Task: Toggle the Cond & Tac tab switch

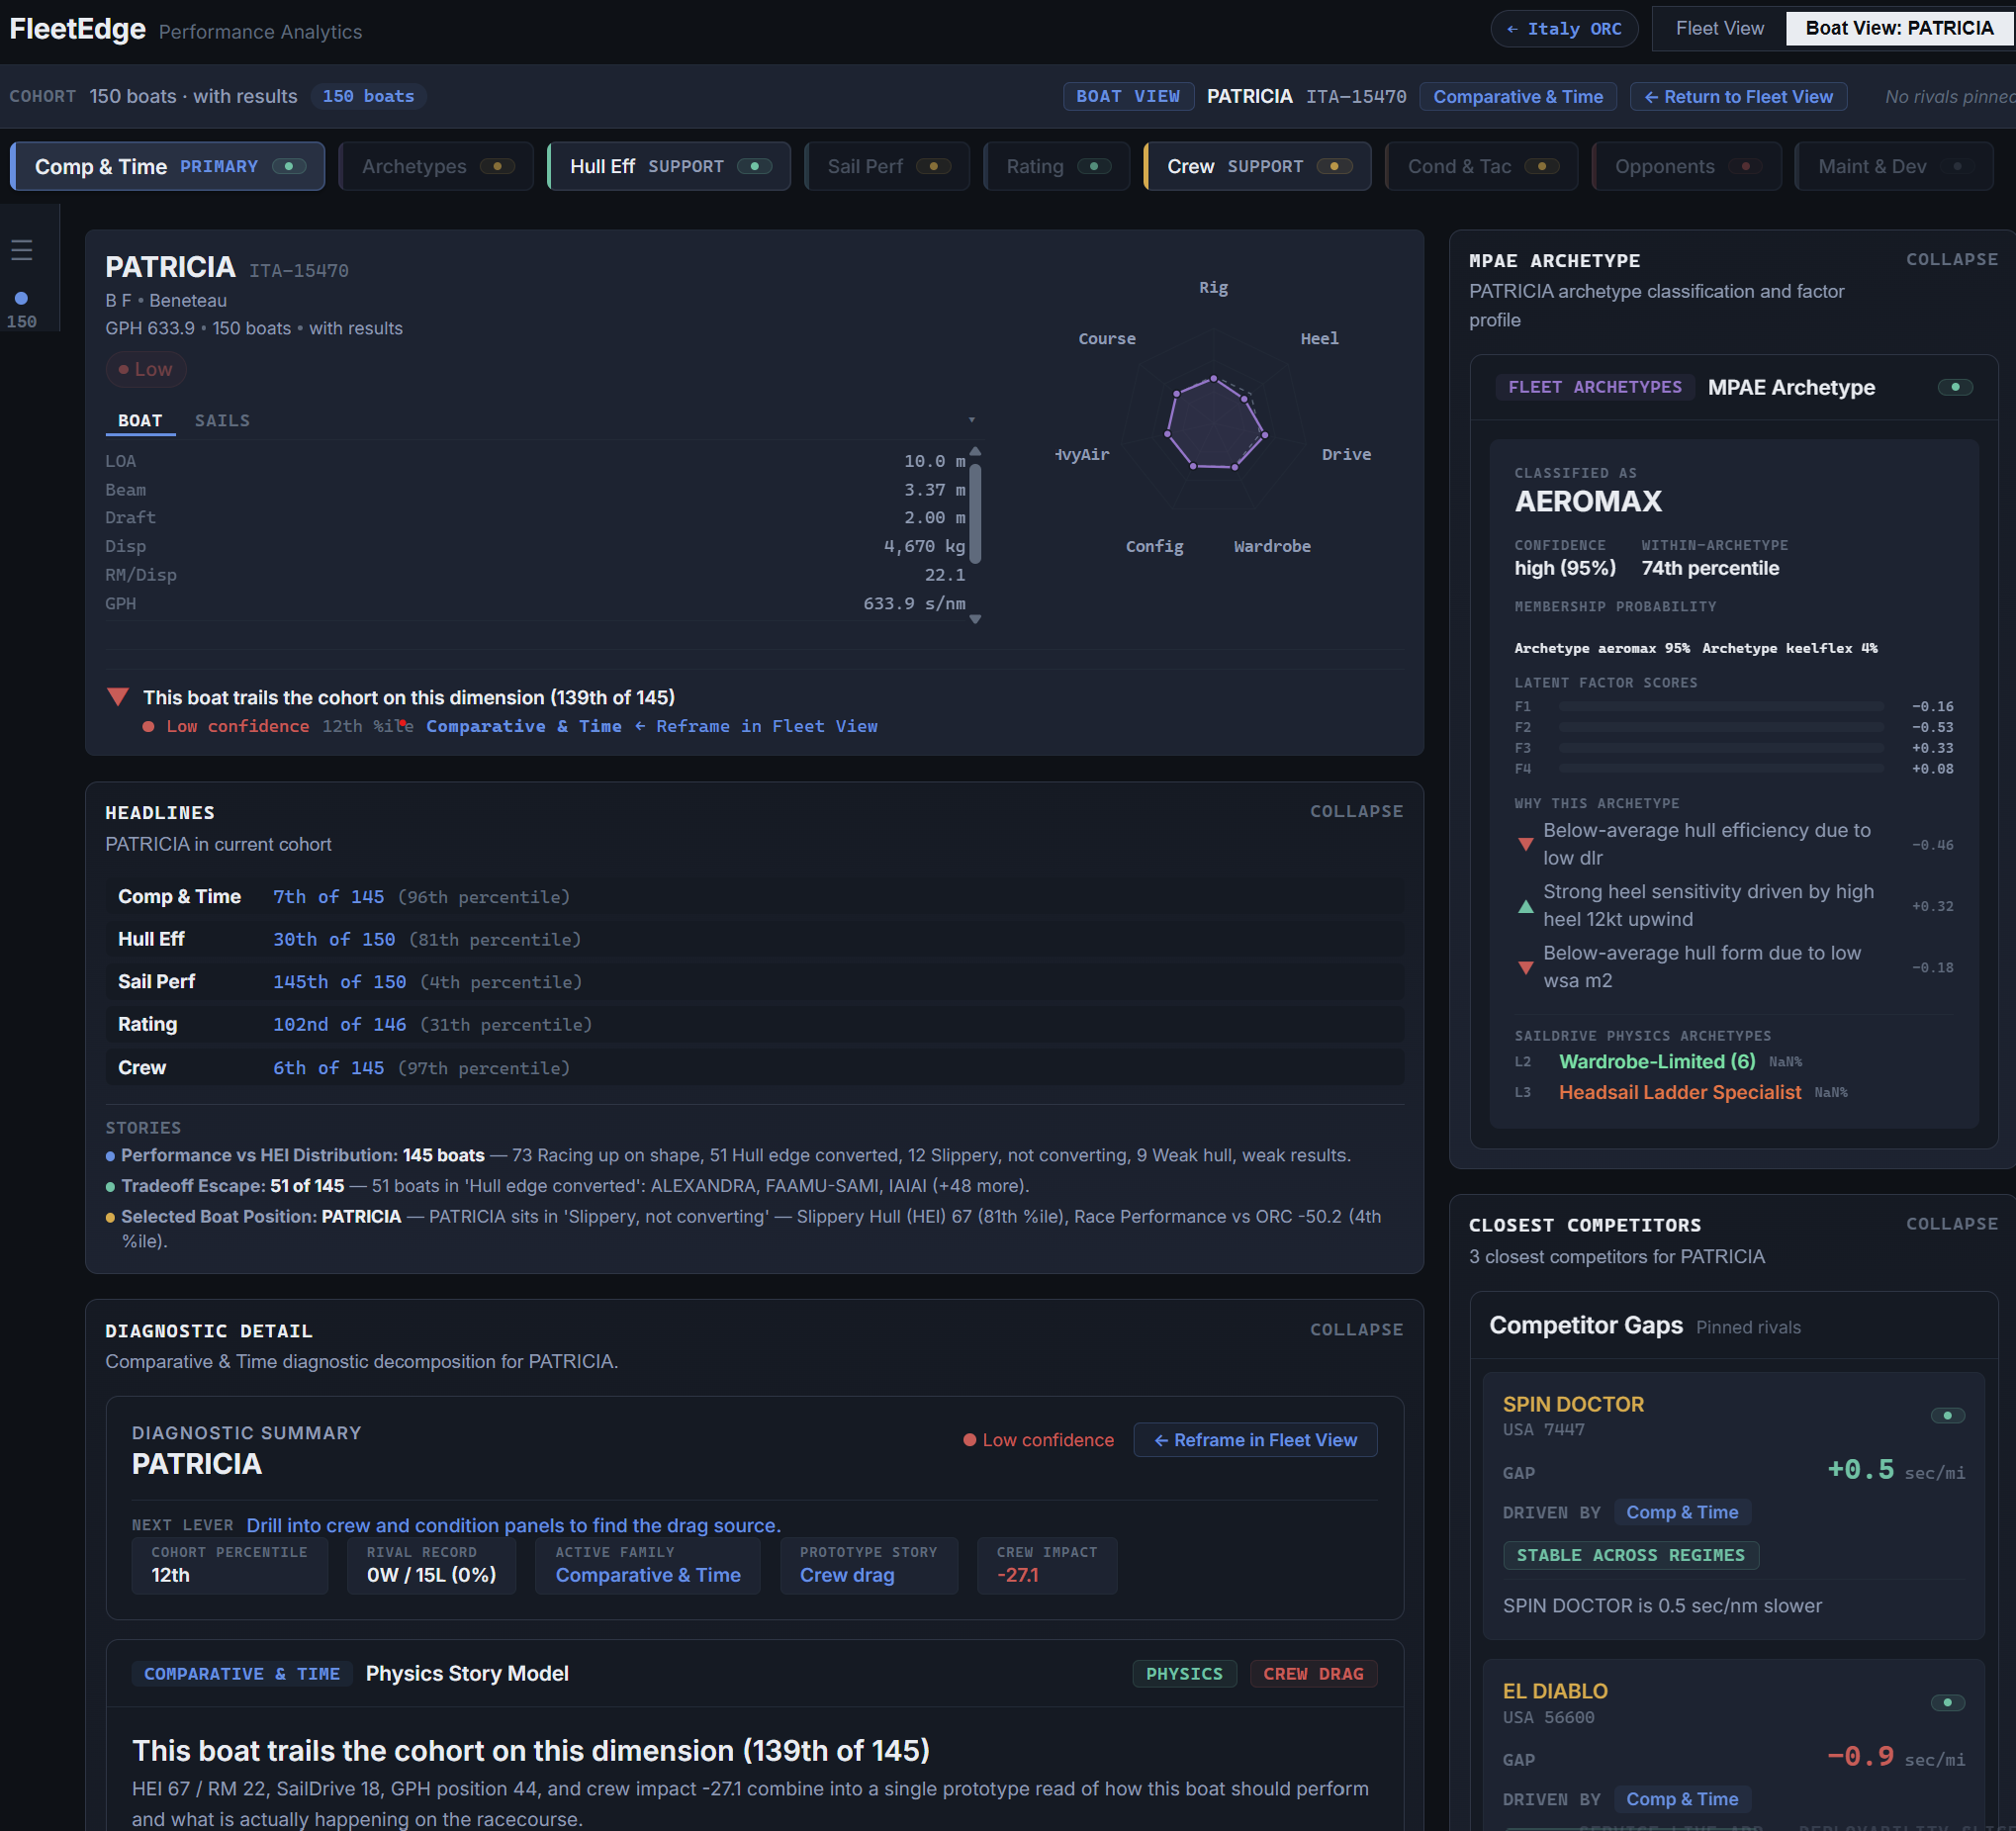Action: point(1542,166)
